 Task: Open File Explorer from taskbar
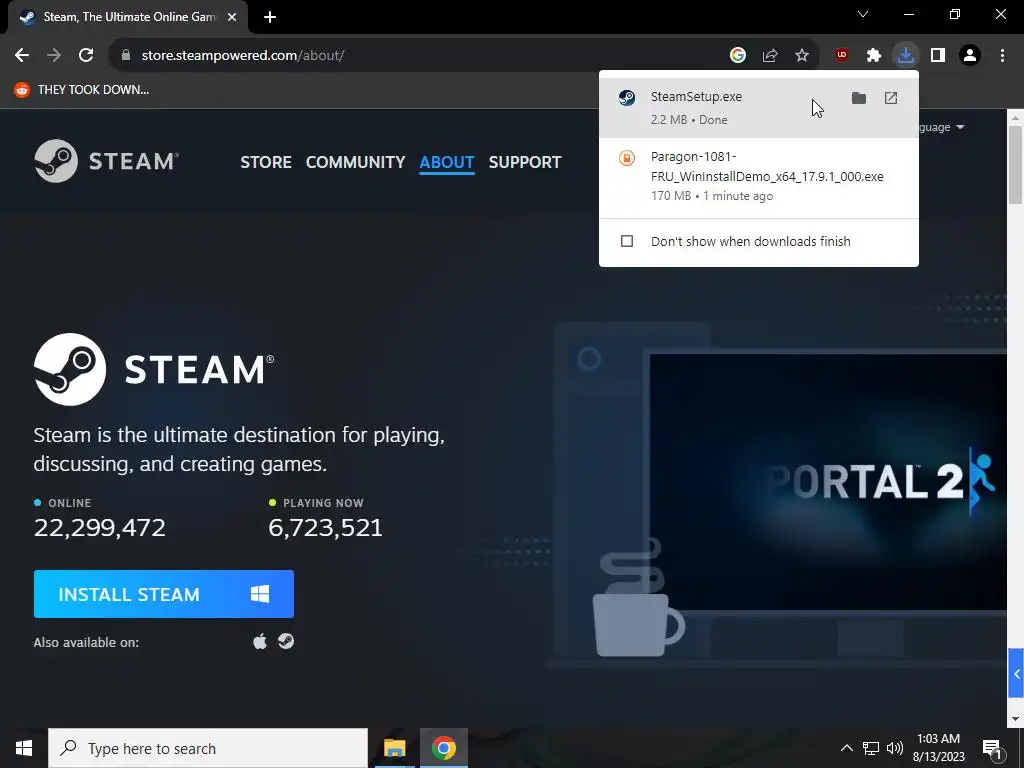[x=394, y=748]
